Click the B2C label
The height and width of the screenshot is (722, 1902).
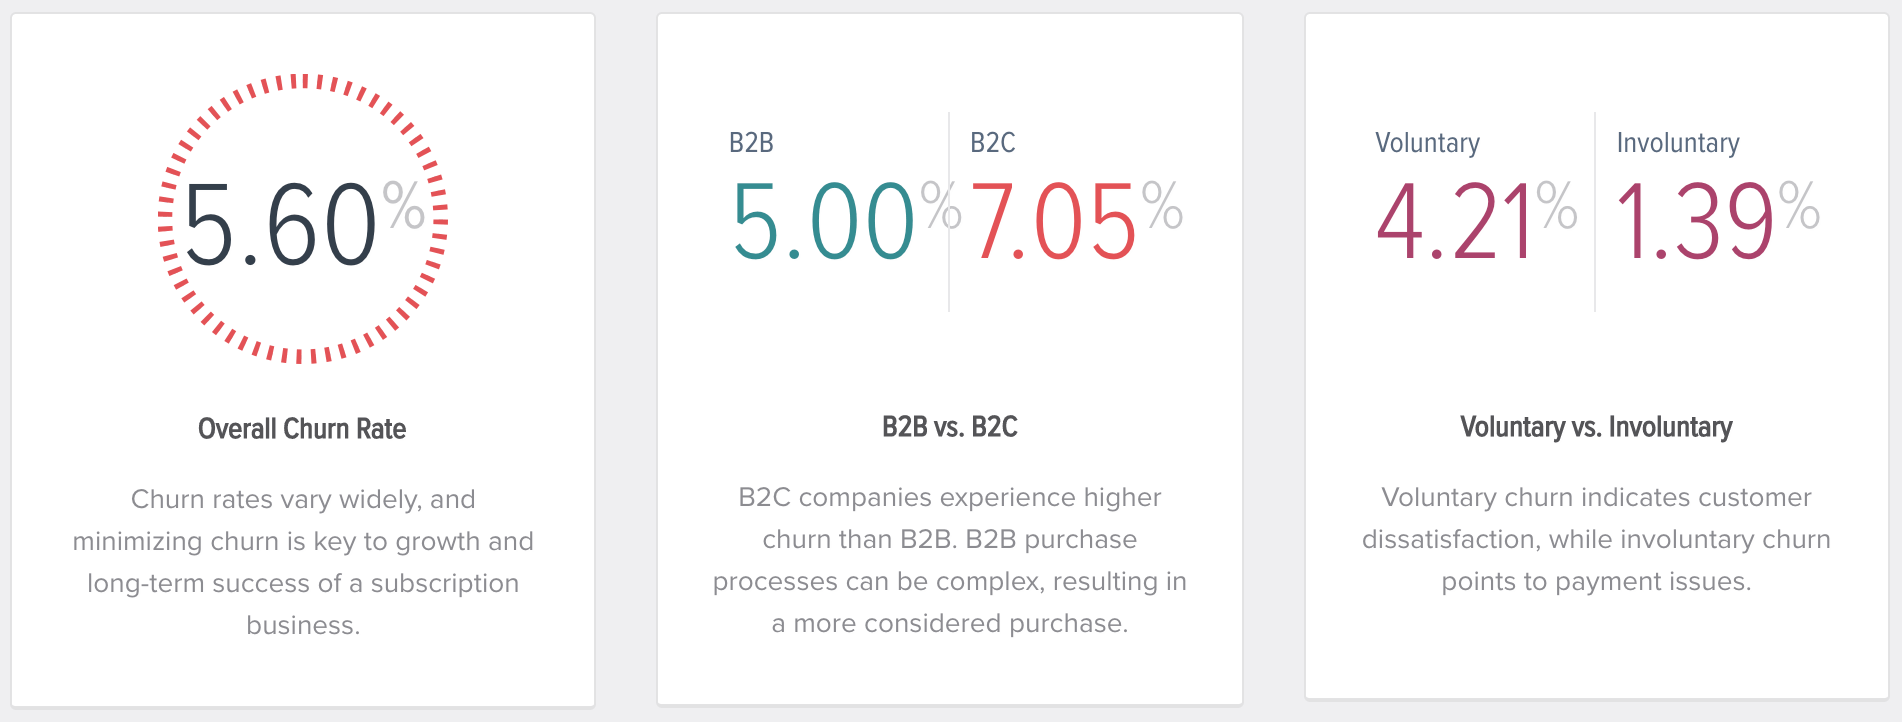coord(993,143)
